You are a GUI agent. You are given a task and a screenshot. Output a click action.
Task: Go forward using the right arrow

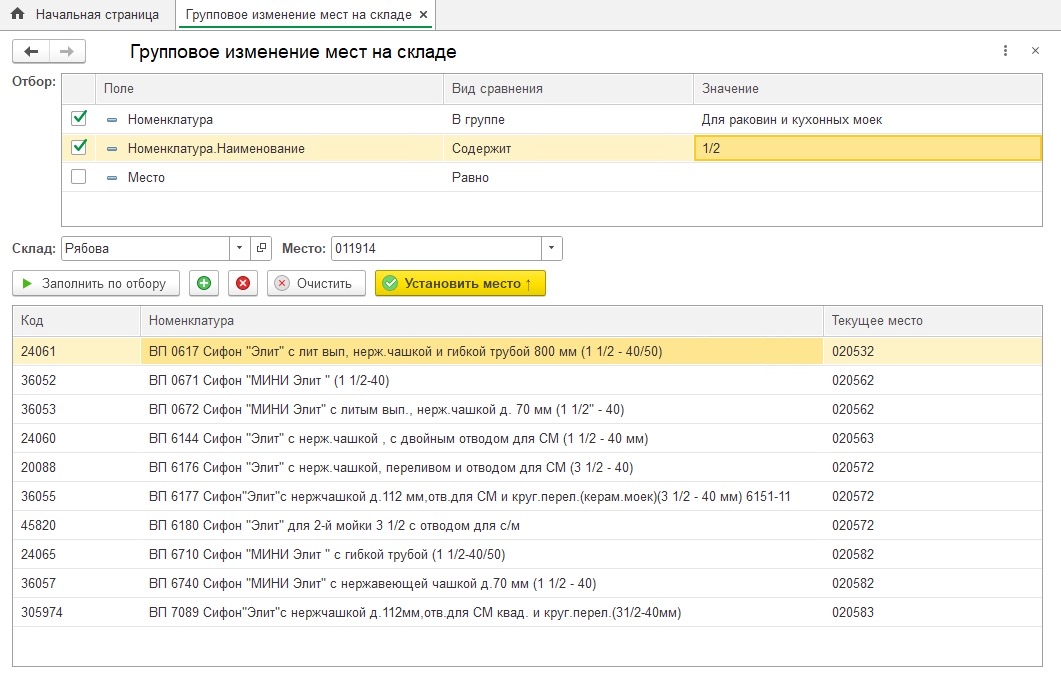coord(67,51)
